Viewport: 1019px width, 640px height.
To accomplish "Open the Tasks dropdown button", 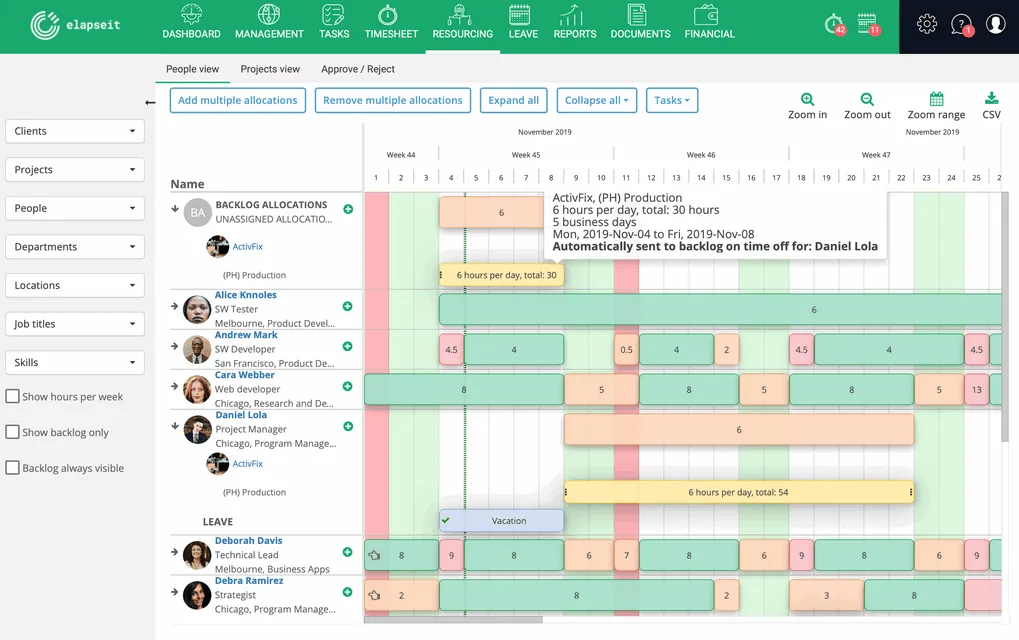I will click(x=672, y=100).
